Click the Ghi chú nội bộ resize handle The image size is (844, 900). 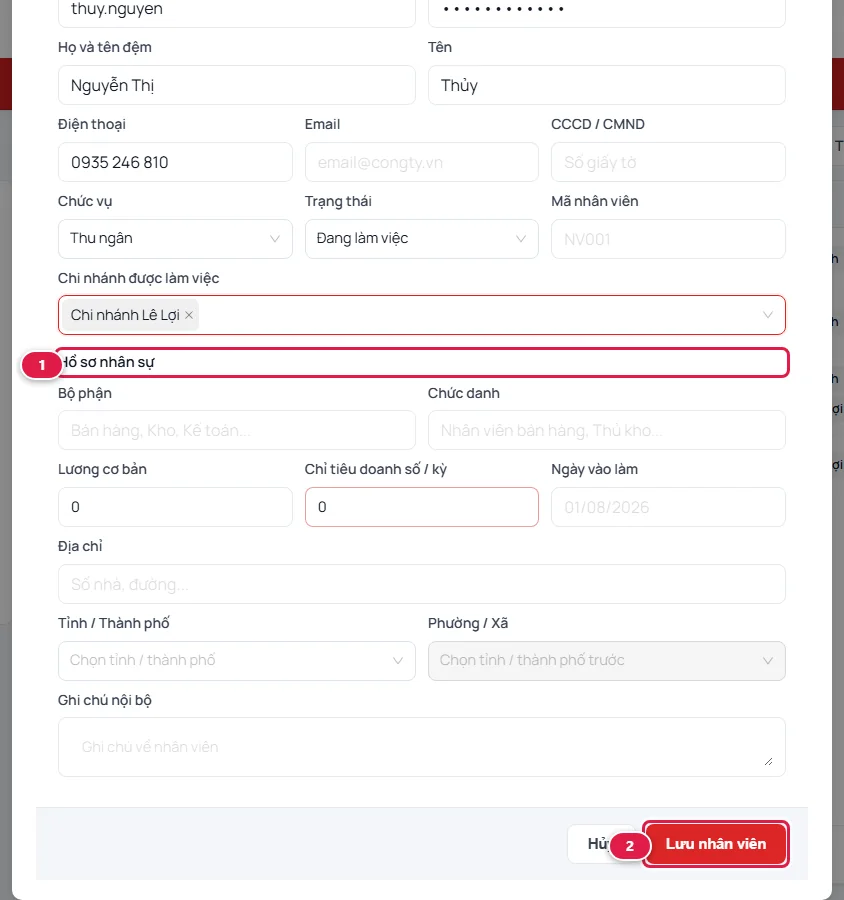tap(768, 761)
